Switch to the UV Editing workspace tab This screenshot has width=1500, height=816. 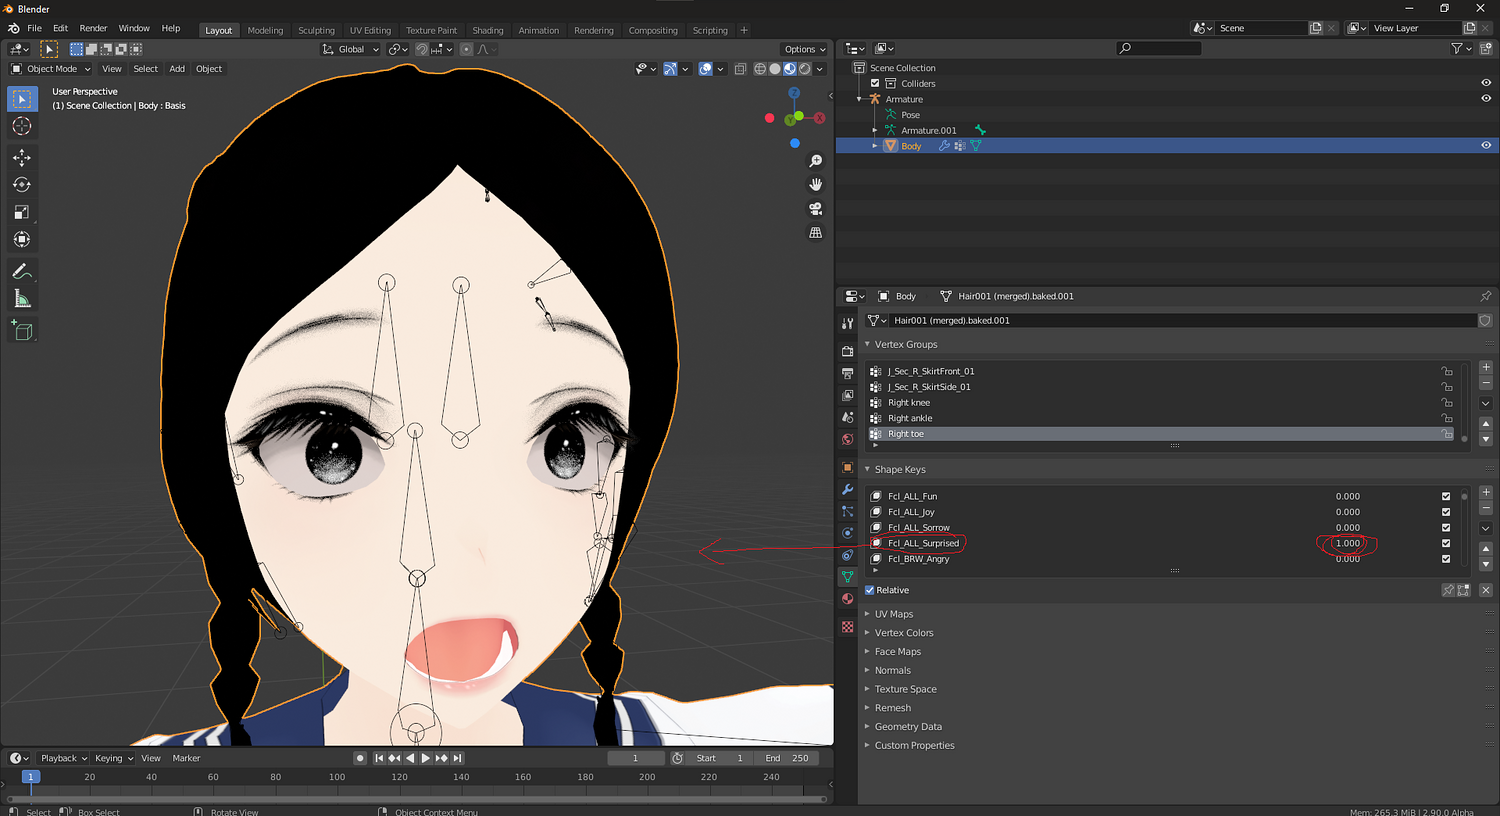coord(370,30)
